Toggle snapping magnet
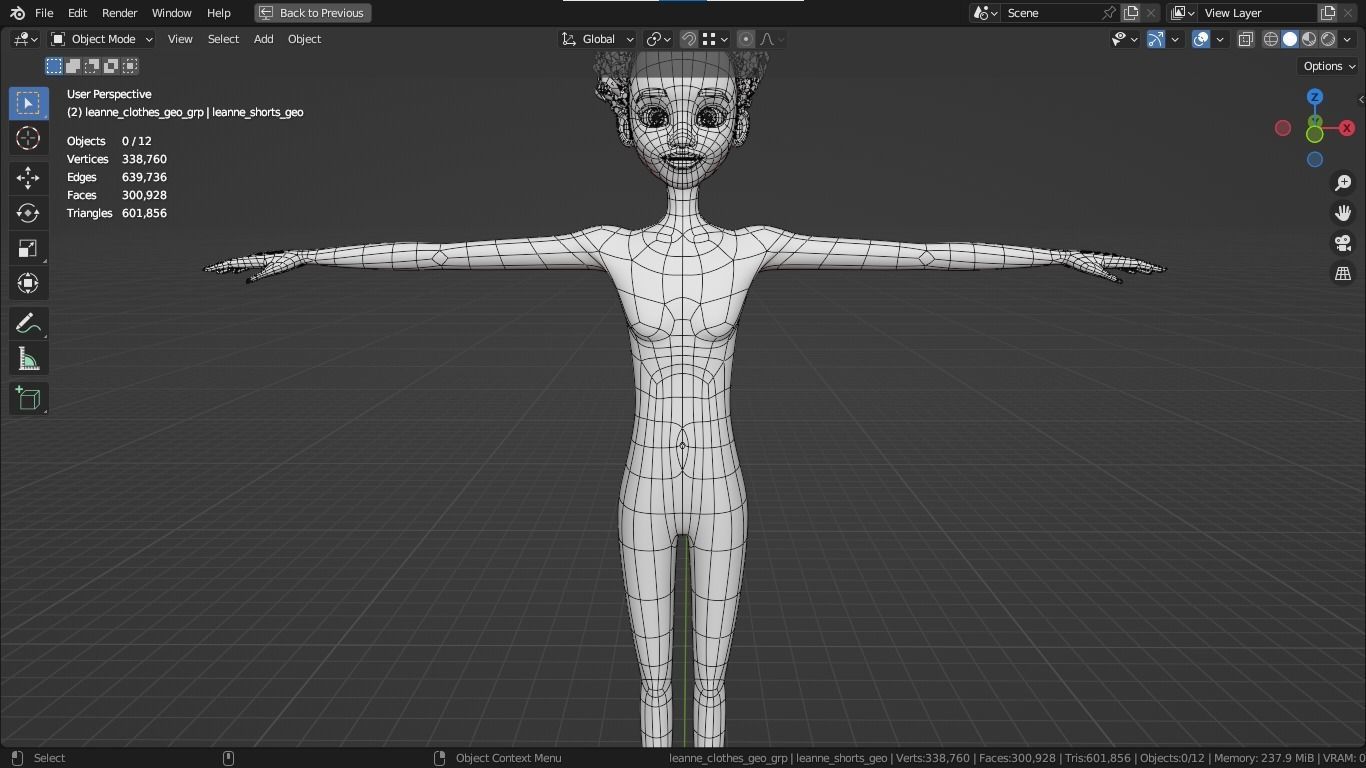Viewport: 1366px width, 768px height. 689,39
